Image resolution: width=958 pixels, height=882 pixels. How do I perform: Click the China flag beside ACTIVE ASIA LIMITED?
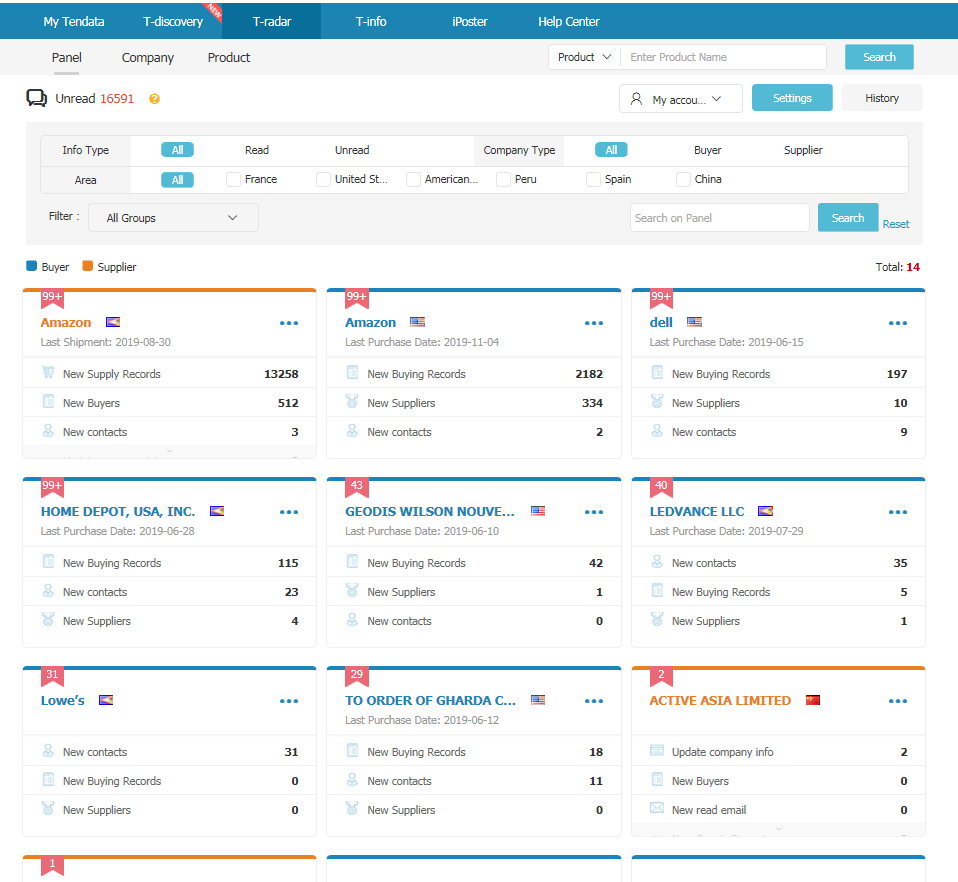tap(813, 700)
